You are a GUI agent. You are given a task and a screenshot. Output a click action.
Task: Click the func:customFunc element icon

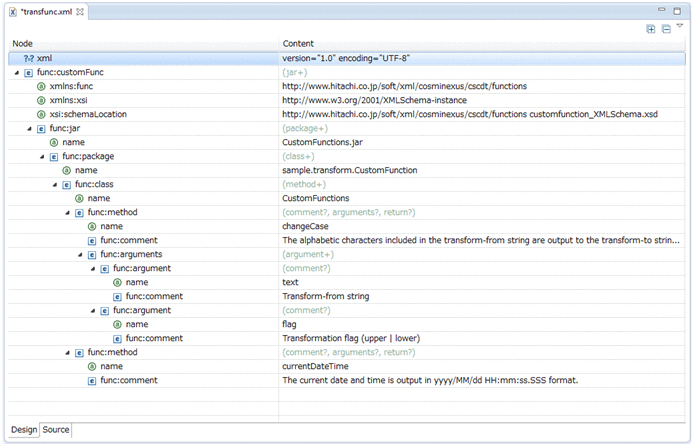coord(29,73)
